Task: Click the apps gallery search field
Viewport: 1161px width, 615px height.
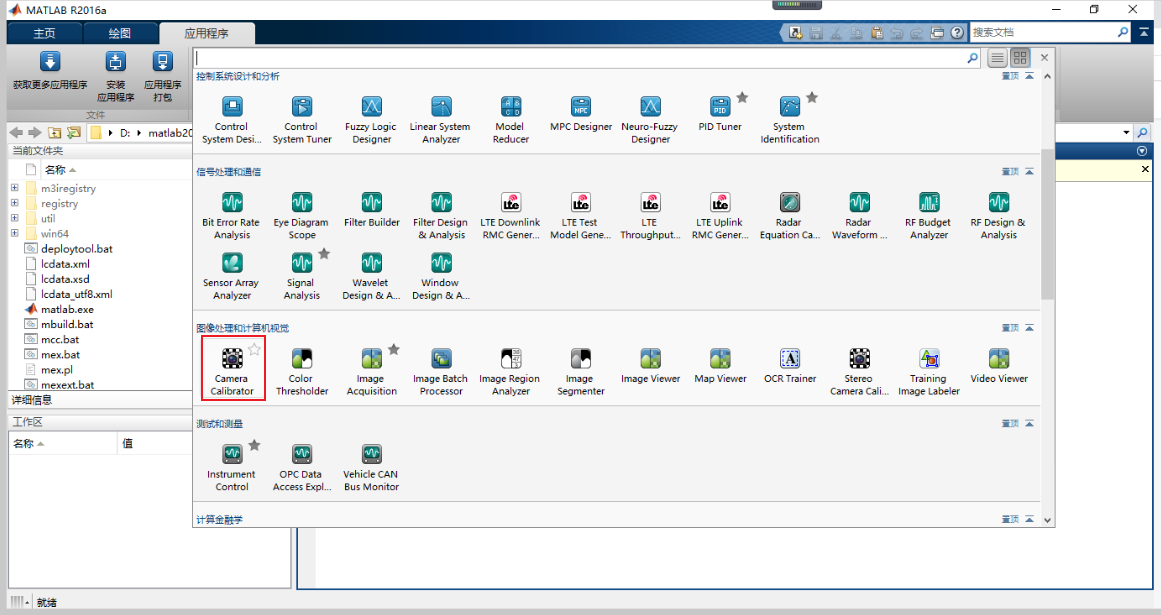Action: pos(581,58)
